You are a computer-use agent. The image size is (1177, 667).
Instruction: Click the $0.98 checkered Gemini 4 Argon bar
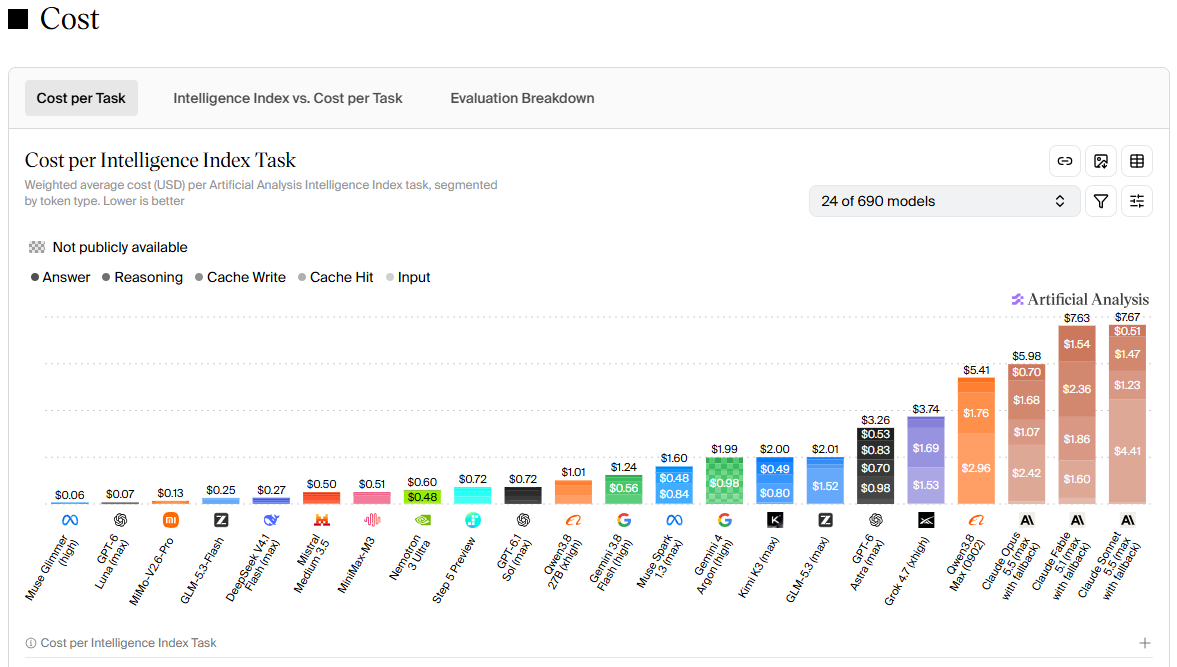(x=724, y=482)
